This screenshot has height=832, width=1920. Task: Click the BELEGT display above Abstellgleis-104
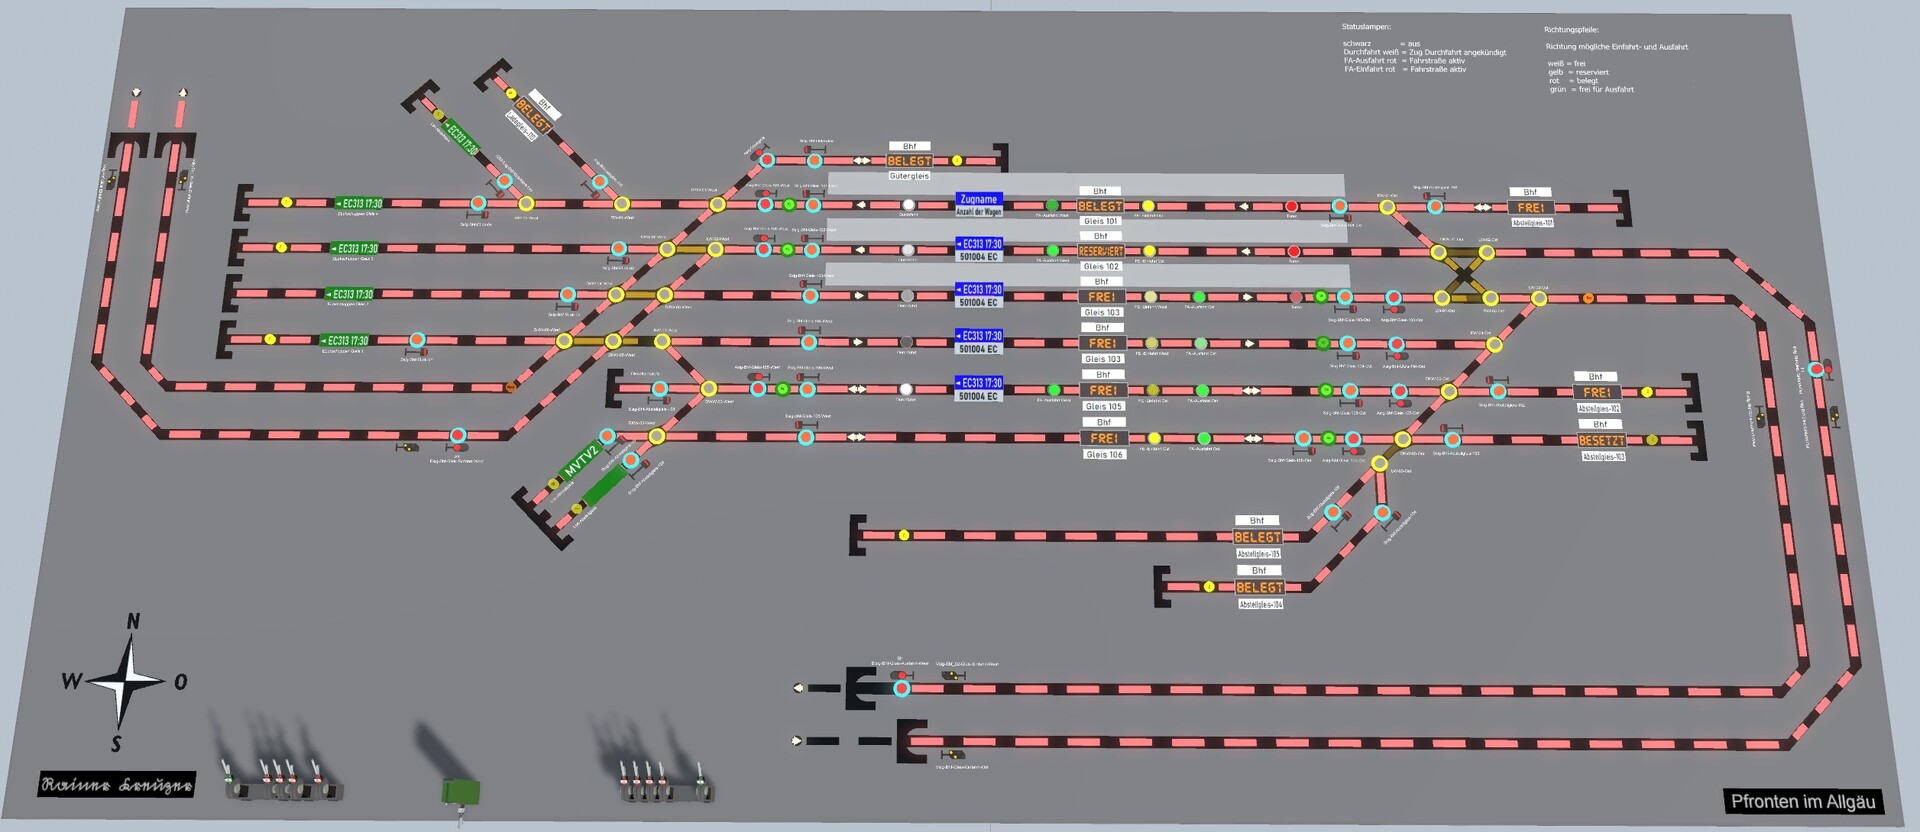tap(1260, 587)
